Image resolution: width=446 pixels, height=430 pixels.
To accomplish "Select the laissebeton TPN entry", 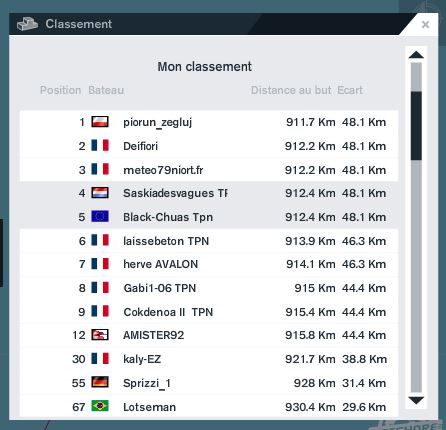I will coord(209,241).
